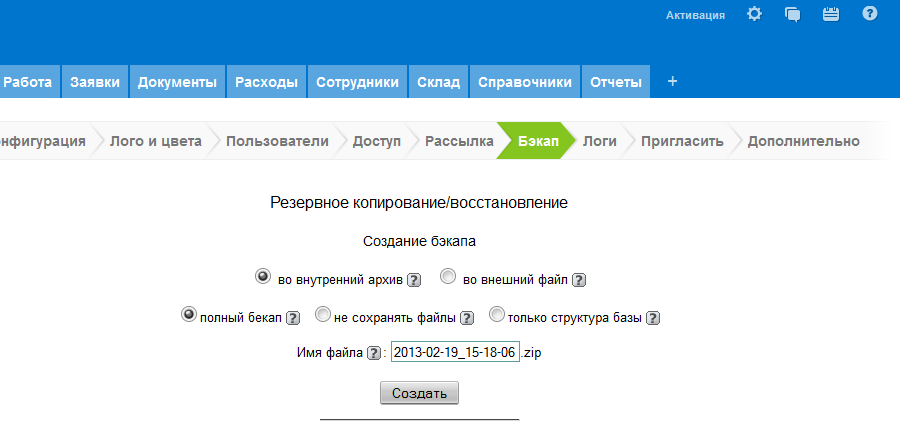Open settings gear icon in header
The image size is (900, 429).
click(755, 14)
